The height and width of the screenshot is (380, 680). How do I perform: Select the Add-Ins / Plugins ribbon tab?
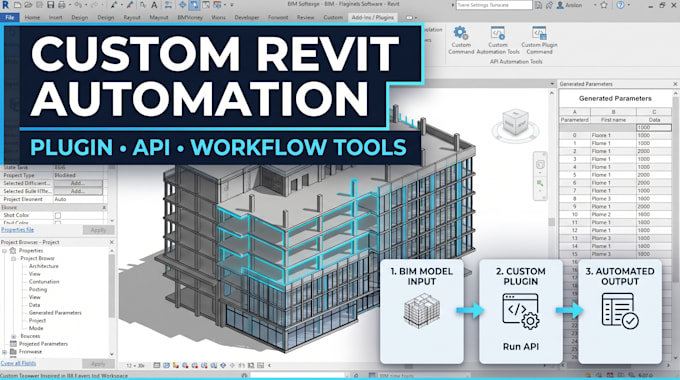click(x=373, y=17)
